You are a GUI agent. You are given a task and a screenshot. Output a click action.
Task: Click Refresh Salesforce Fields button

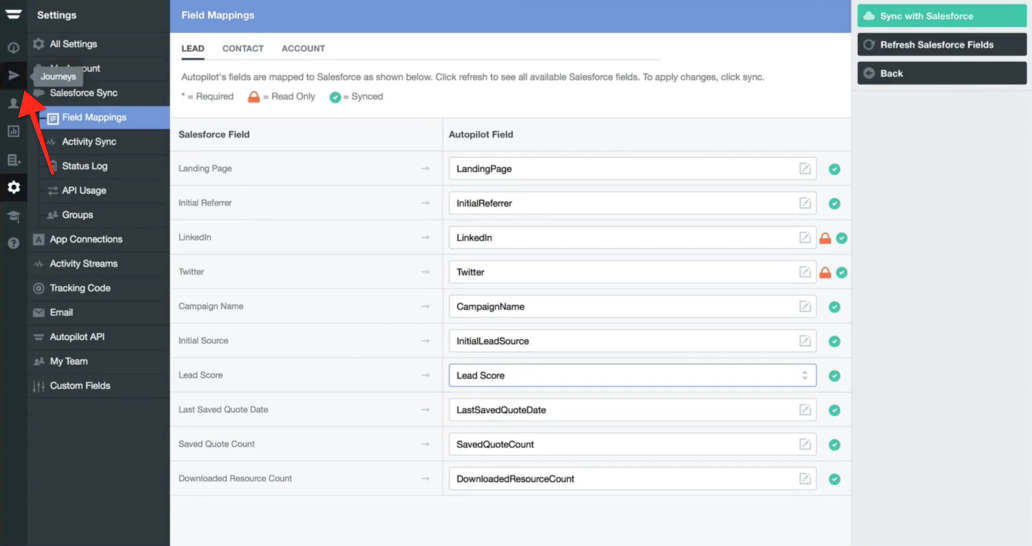tap(942, 45)
